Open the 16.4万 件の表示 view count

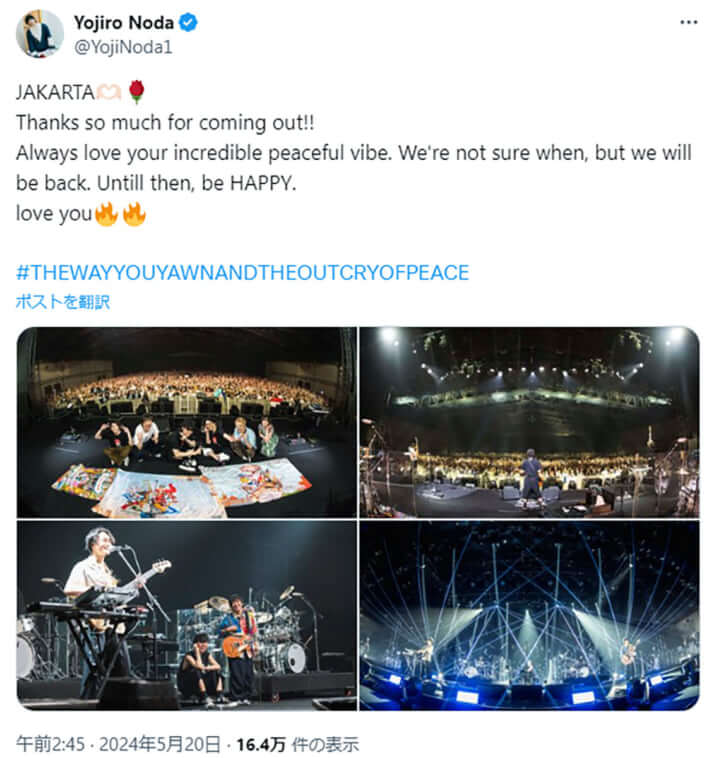click(296, 744)
